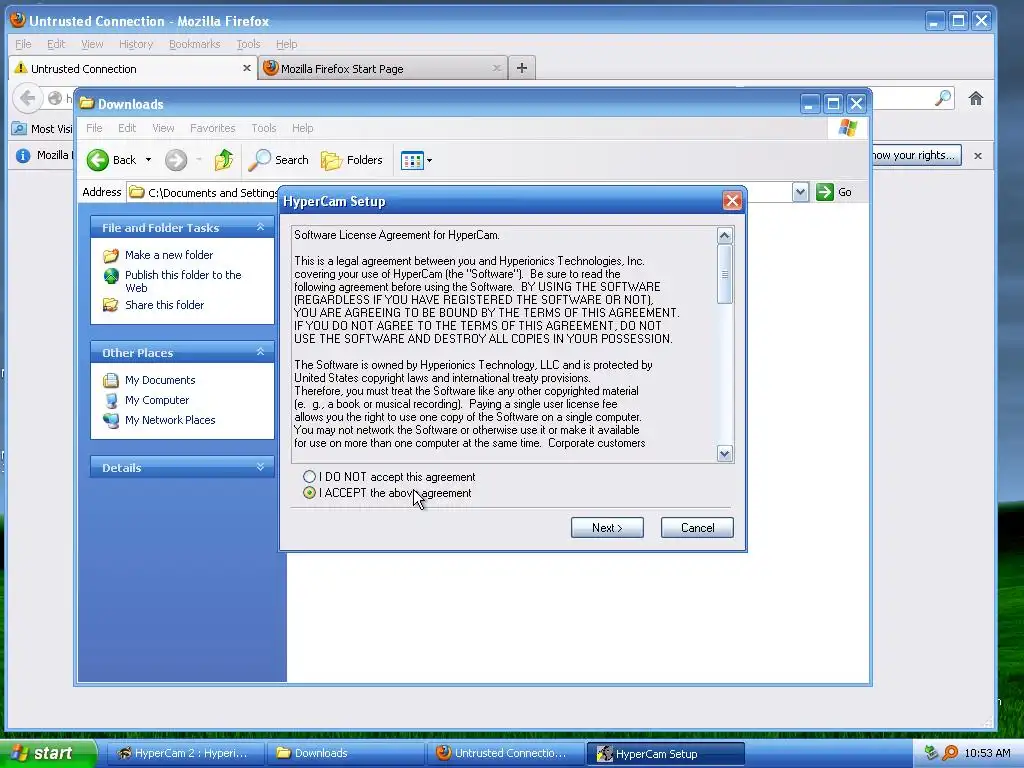
Task: Click Firefox back arrow button
Action: [x=27, y=99]
